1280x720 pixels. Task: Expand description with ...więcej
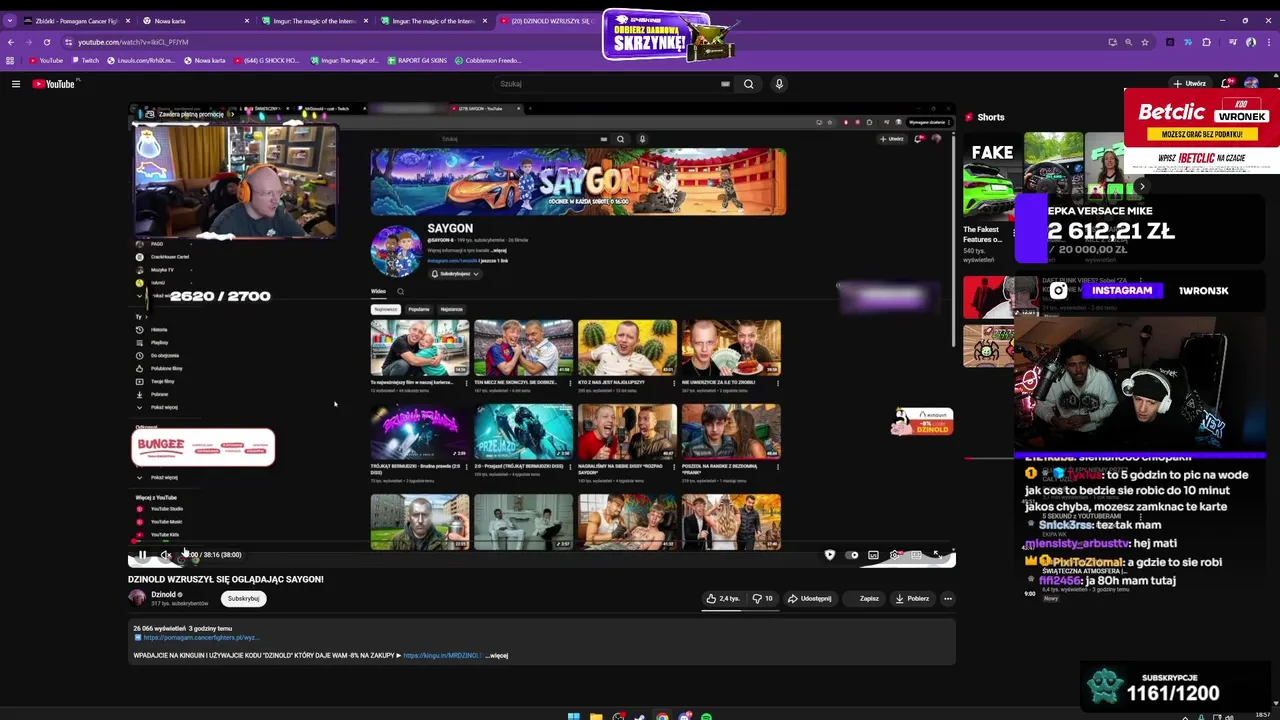point(497,655)
